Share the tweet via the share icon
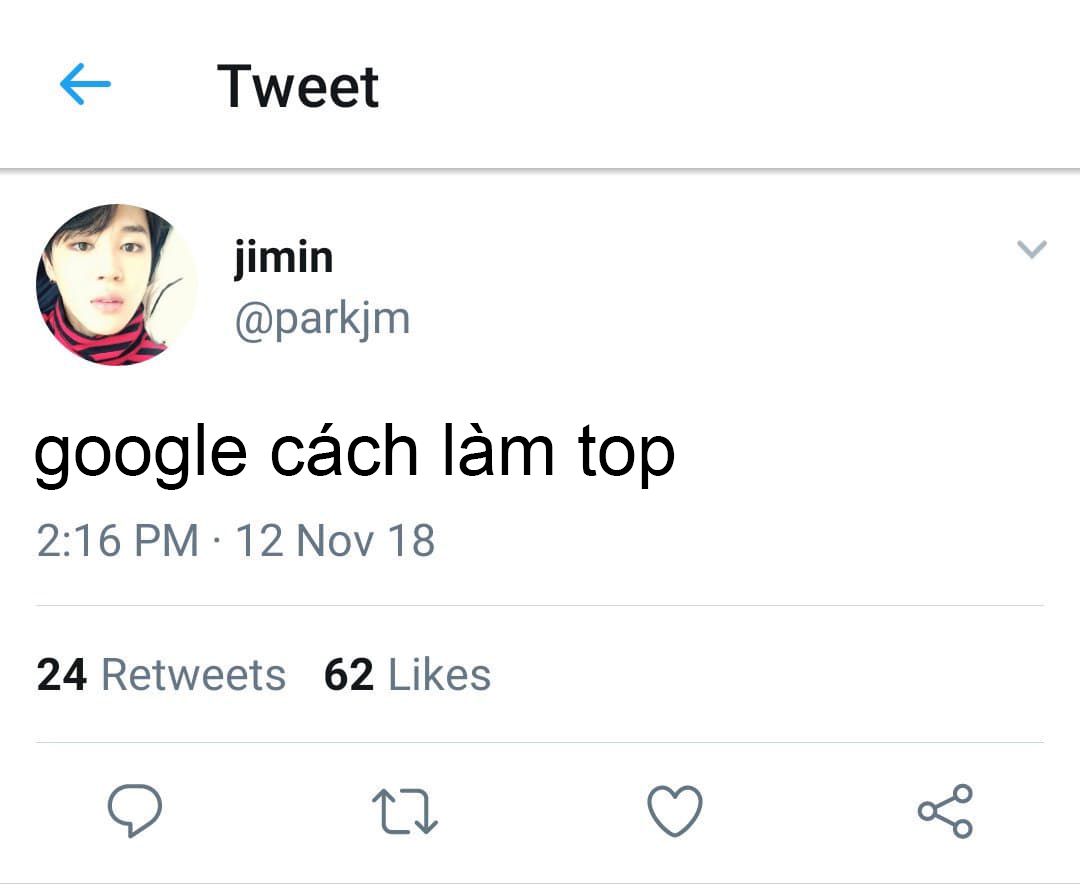Screen dimensions: 1080x890 click(x=945, y=810)
